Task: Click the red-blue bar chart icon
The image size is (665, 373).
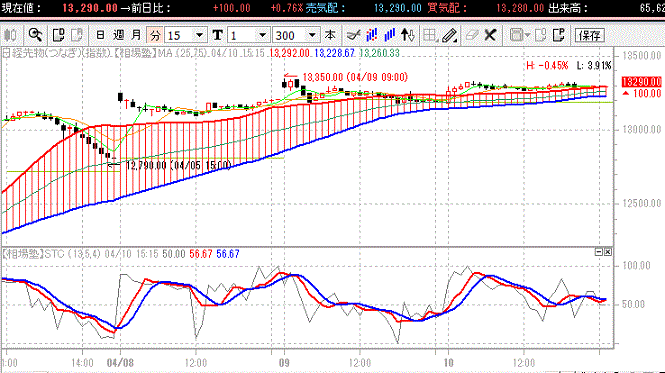Action: point(372,35)
